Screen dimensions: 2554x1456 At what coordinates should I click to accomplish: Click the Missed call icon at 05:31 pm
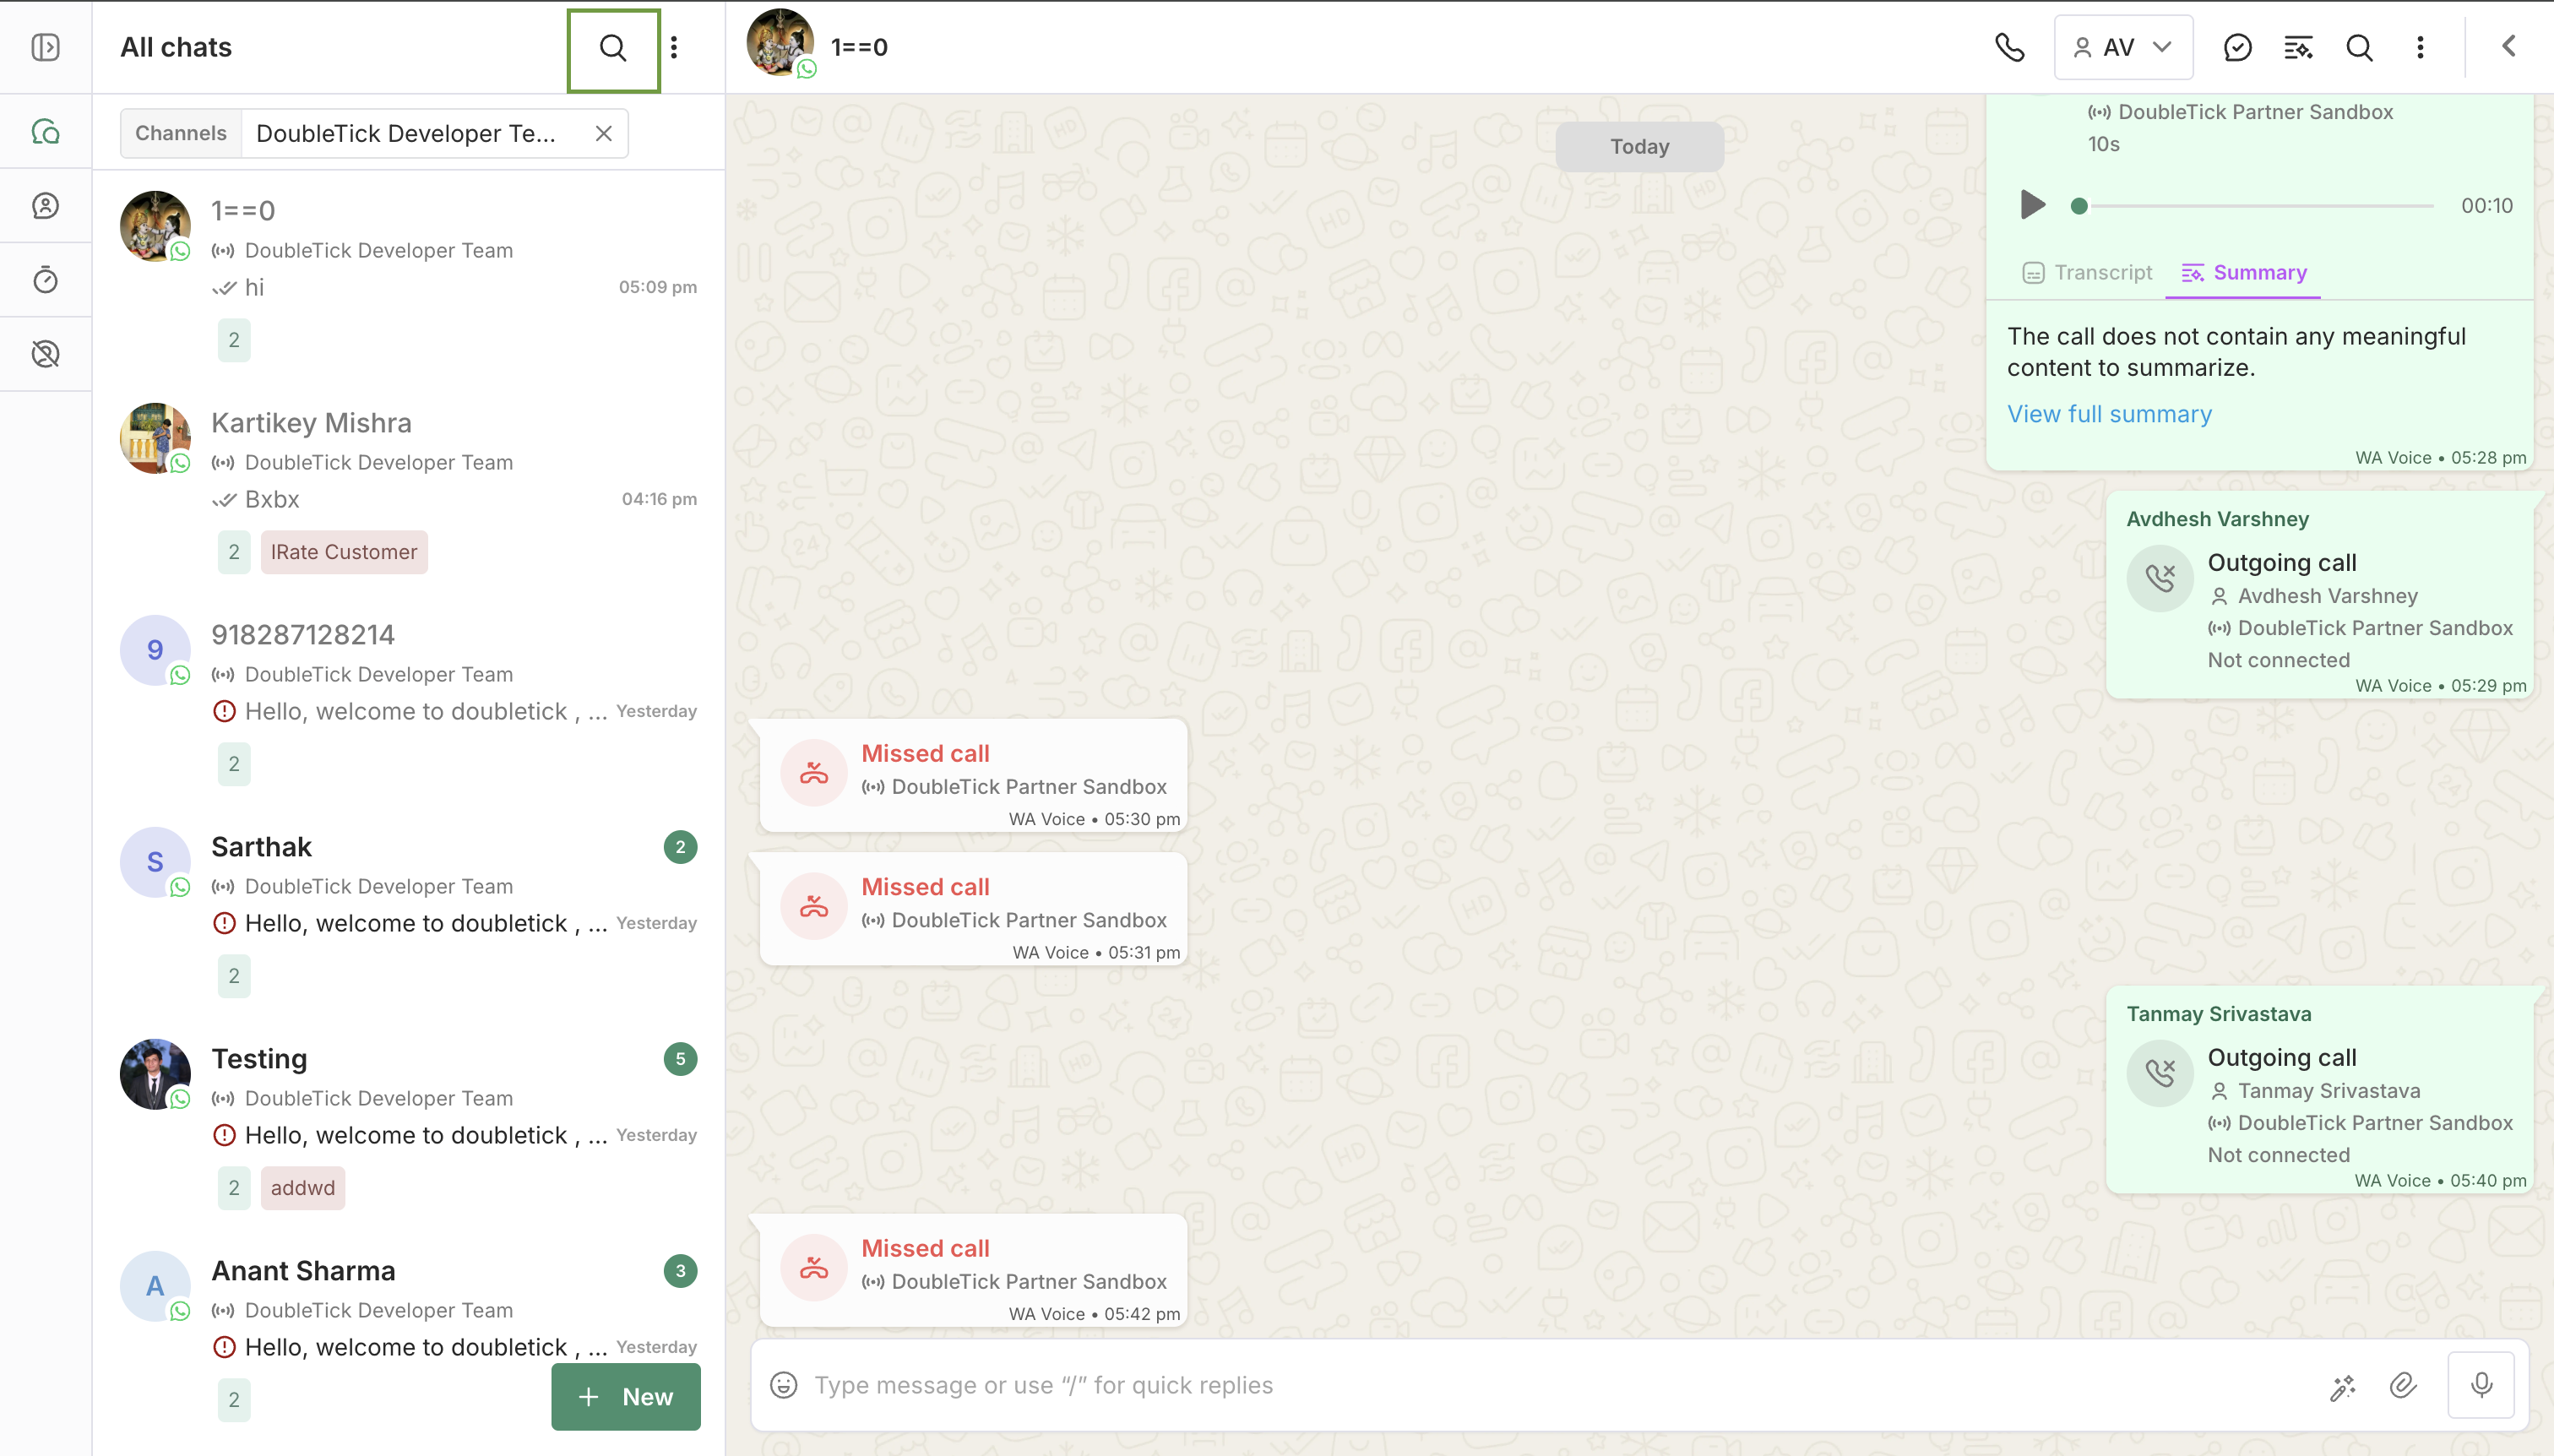814,907
